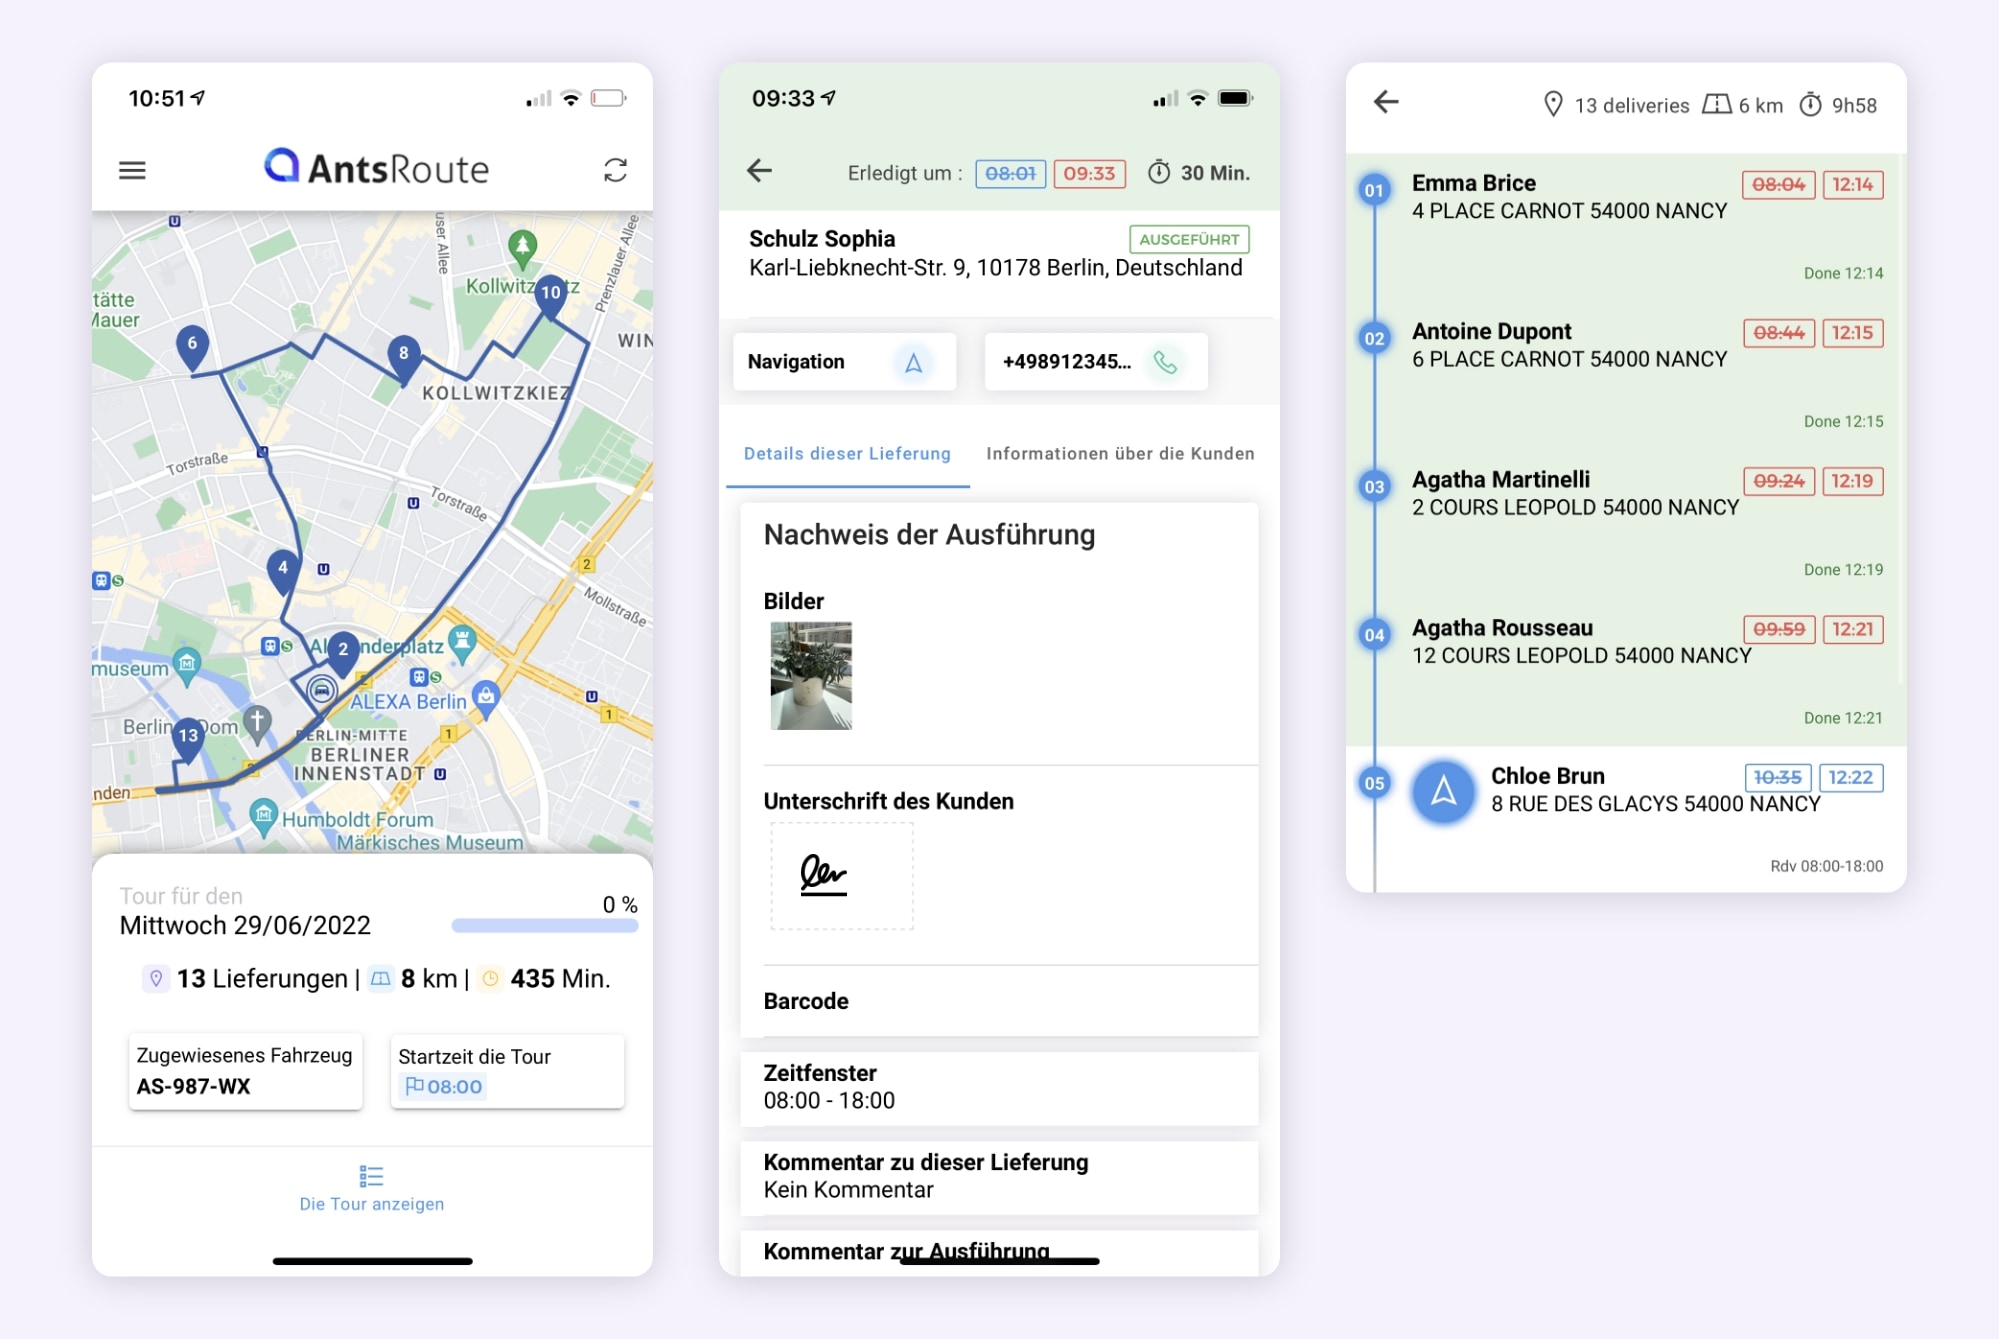
Task: Tap the blue navigation arrow beside Chloe Brun
Action: coord(1443,792)
